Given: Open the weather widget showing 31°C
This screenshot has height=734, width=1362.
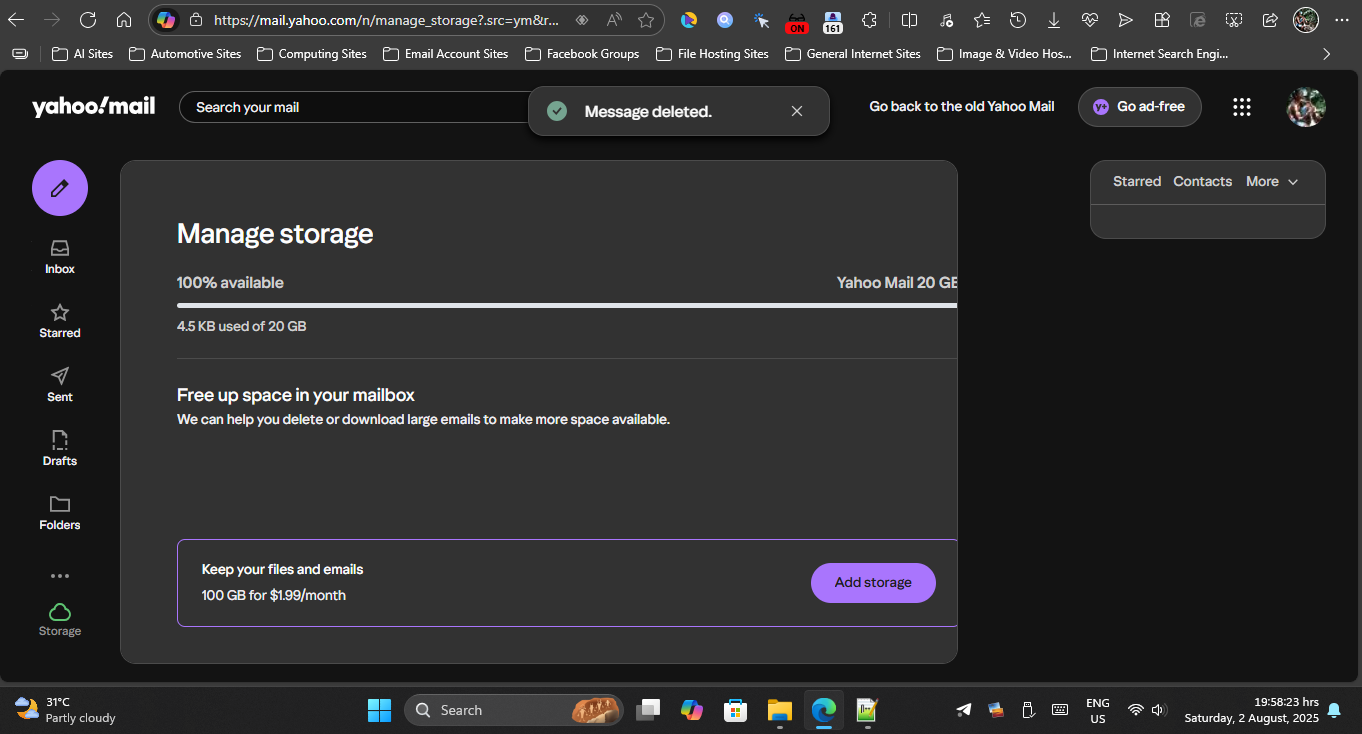Looking at the screenshot, I should 66,710.
